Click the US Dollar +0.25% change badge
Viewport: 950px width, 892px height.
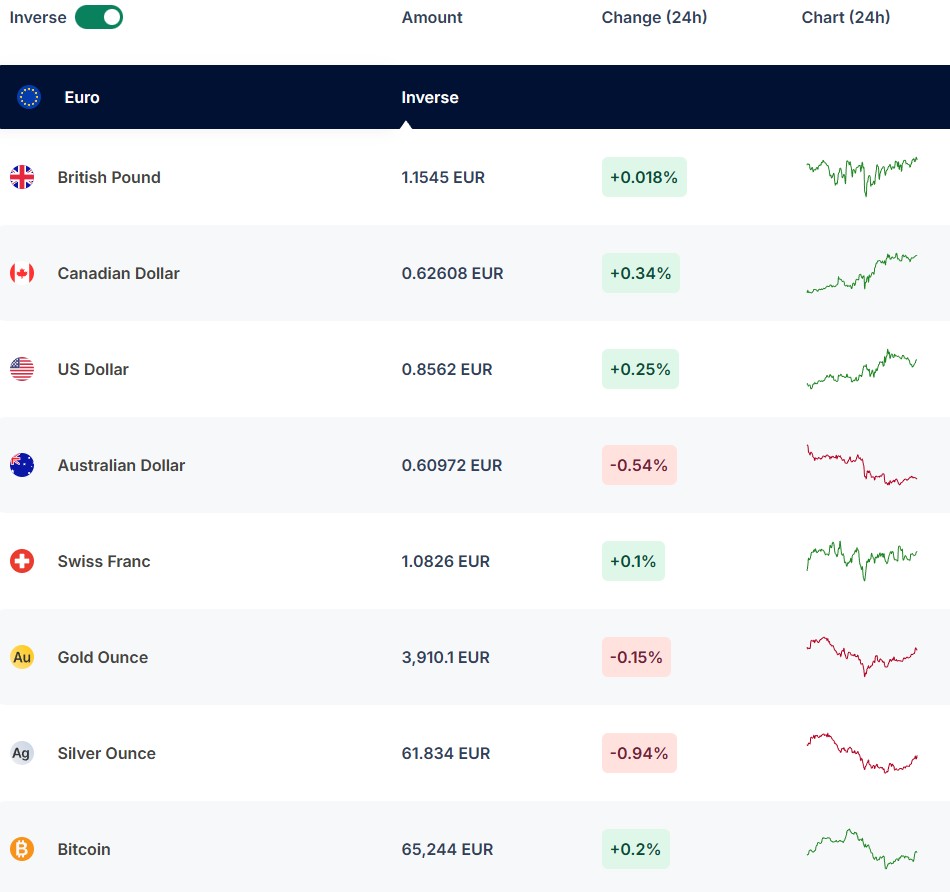pos(640,369)
